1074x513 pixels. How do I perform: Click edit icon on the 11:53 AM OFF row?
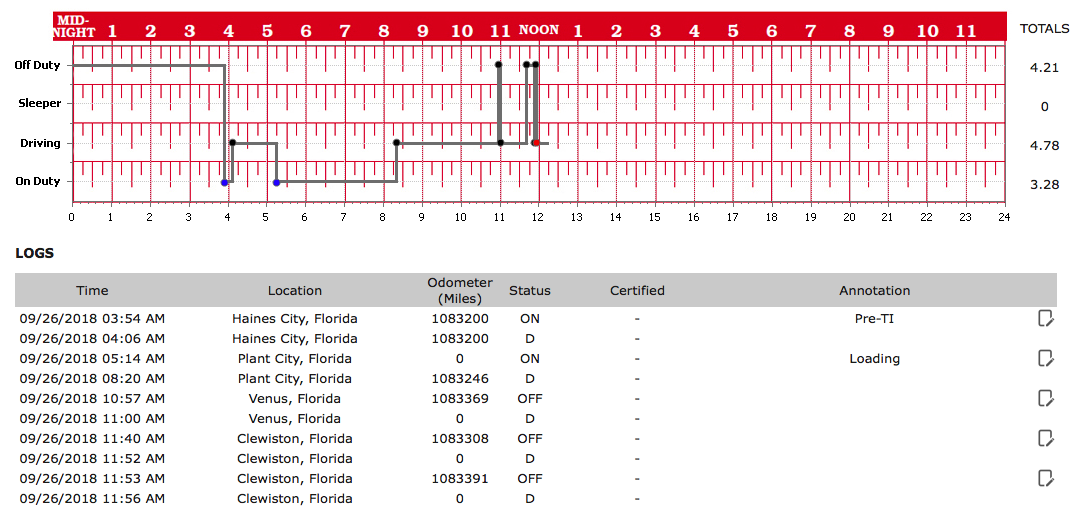(x=1045, y=478)
